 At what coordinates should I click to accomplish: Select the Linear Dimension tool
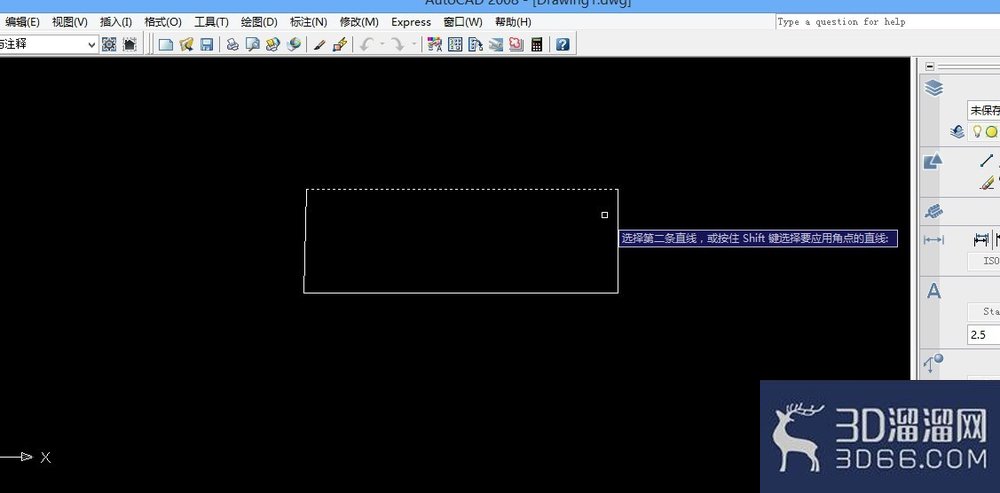coord(981,240)
